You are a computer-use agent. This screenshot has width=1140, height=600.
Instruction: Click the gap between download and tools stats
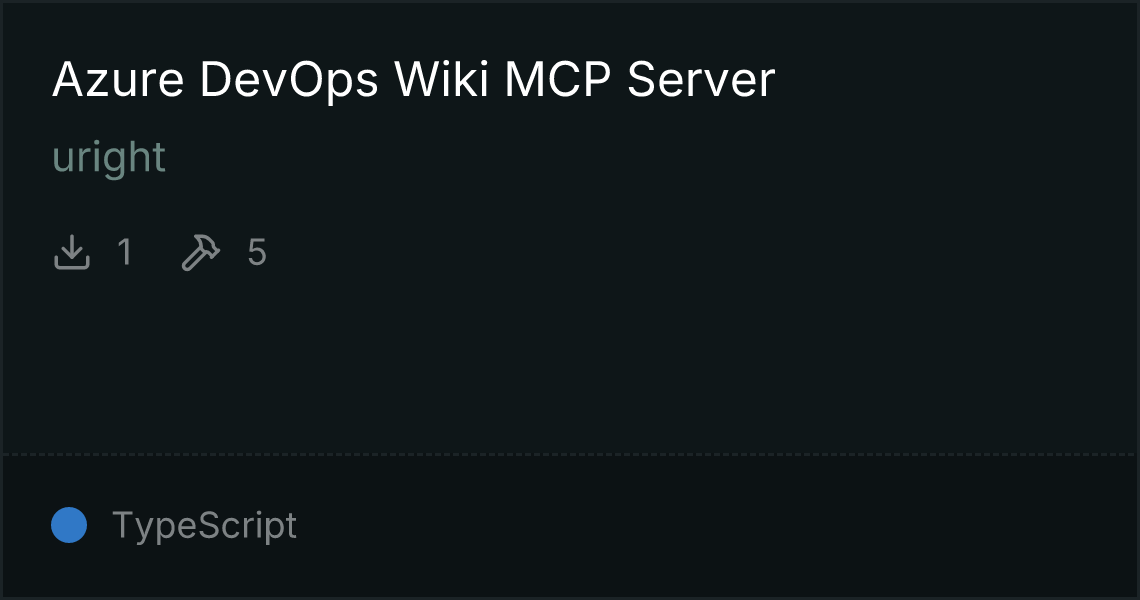(x=156, y=252)
